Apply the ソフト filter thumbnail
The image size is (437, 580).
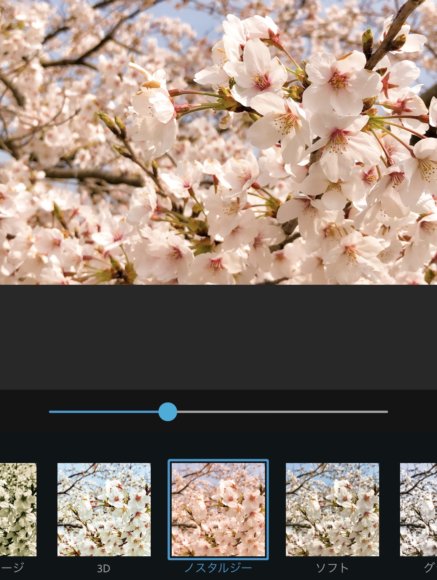tap(332, 509)
